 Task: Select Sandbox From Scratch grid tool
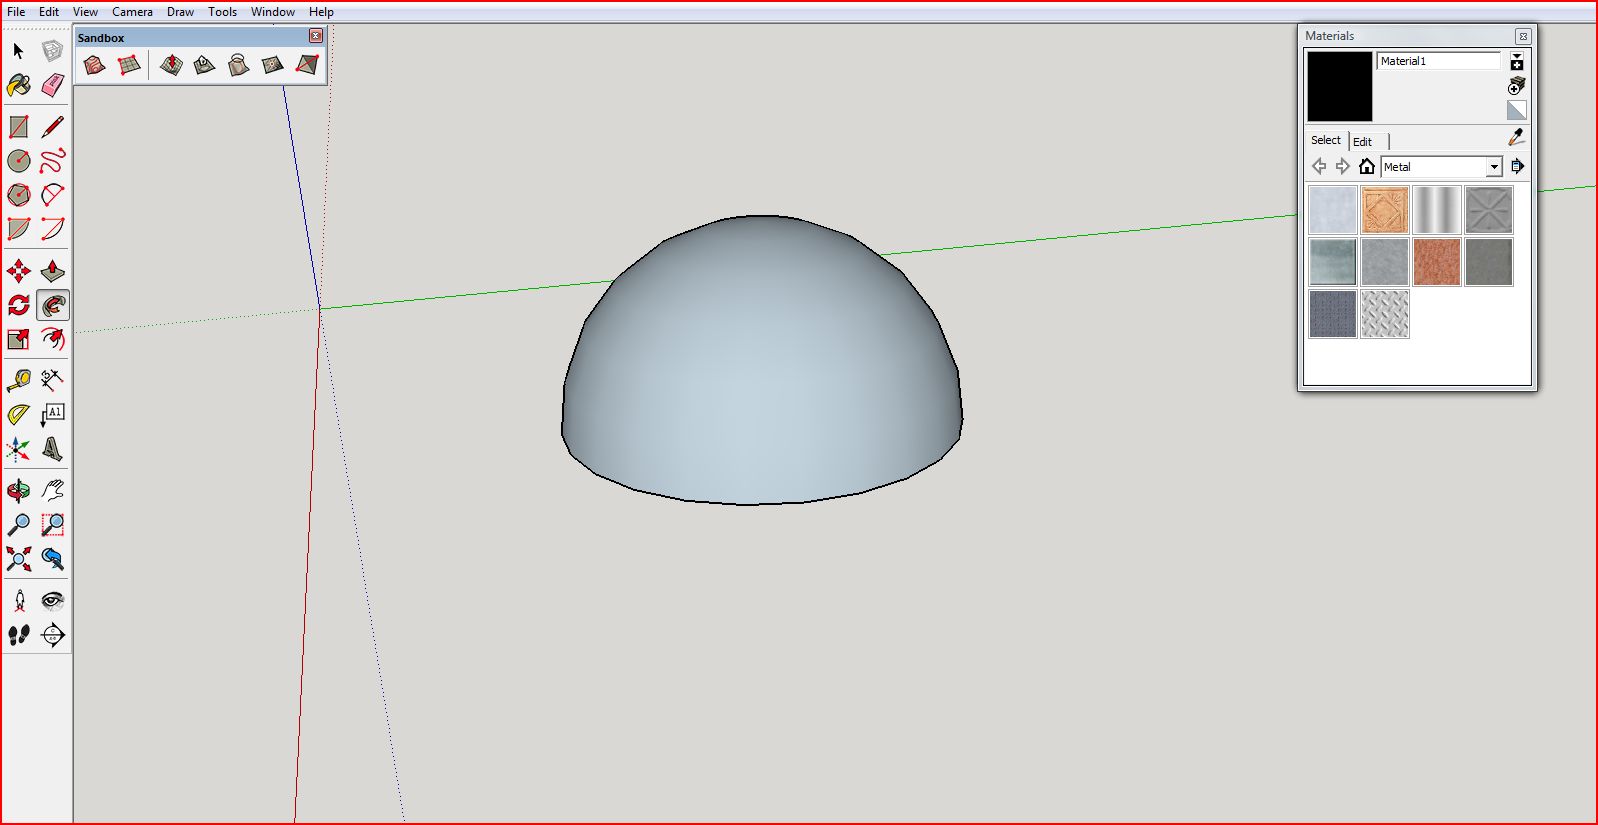129,65
